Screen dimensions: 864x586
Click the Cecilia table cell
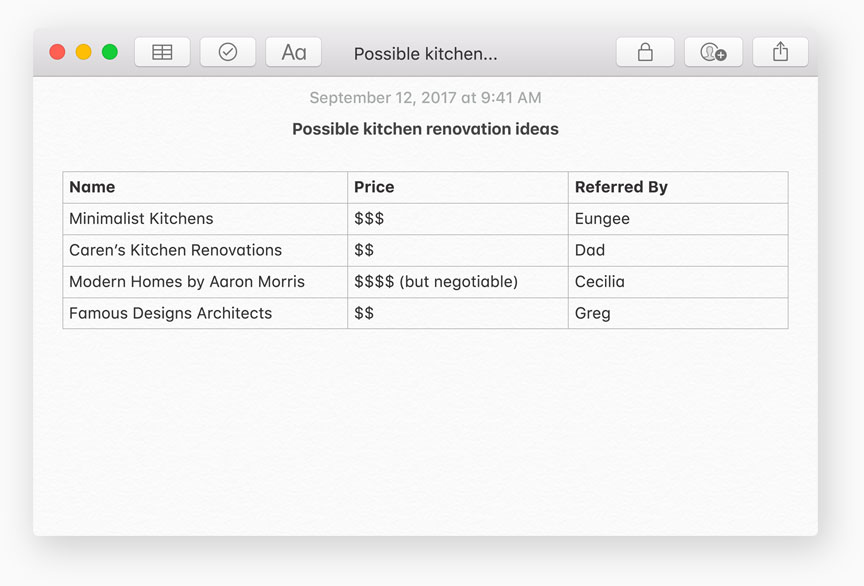coord(678,282)
